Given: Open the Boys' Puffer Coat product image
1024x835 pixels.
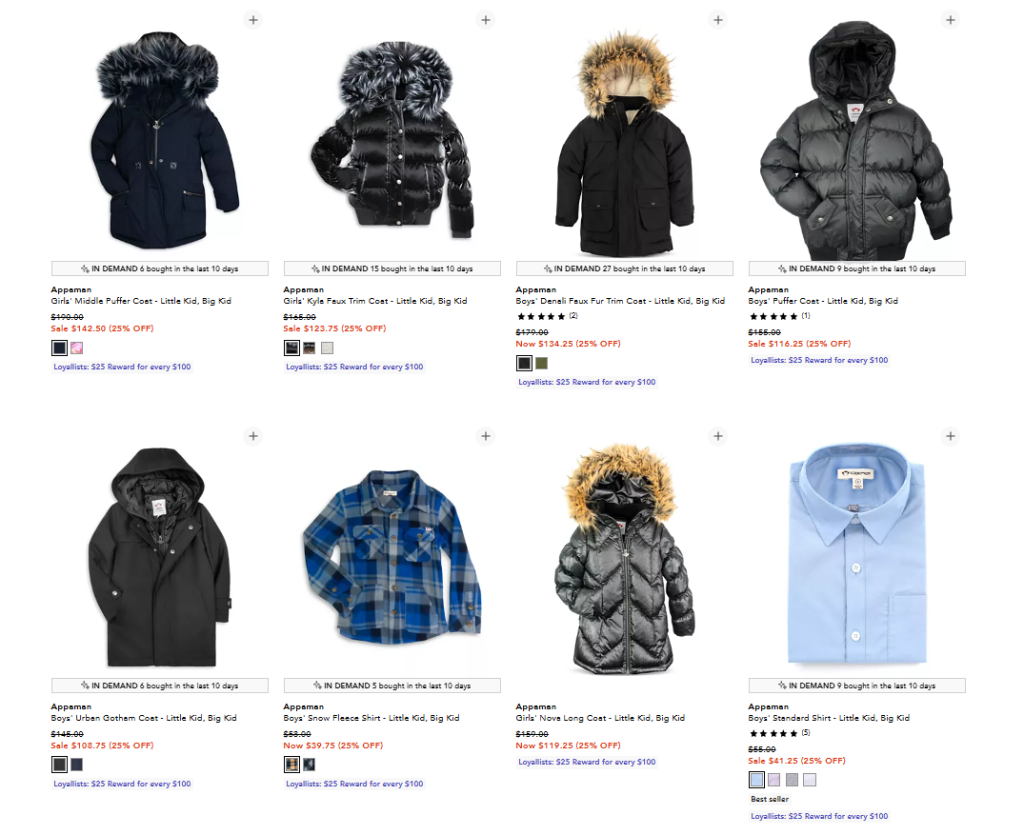Looking at the screenshot, I should 857,140.
